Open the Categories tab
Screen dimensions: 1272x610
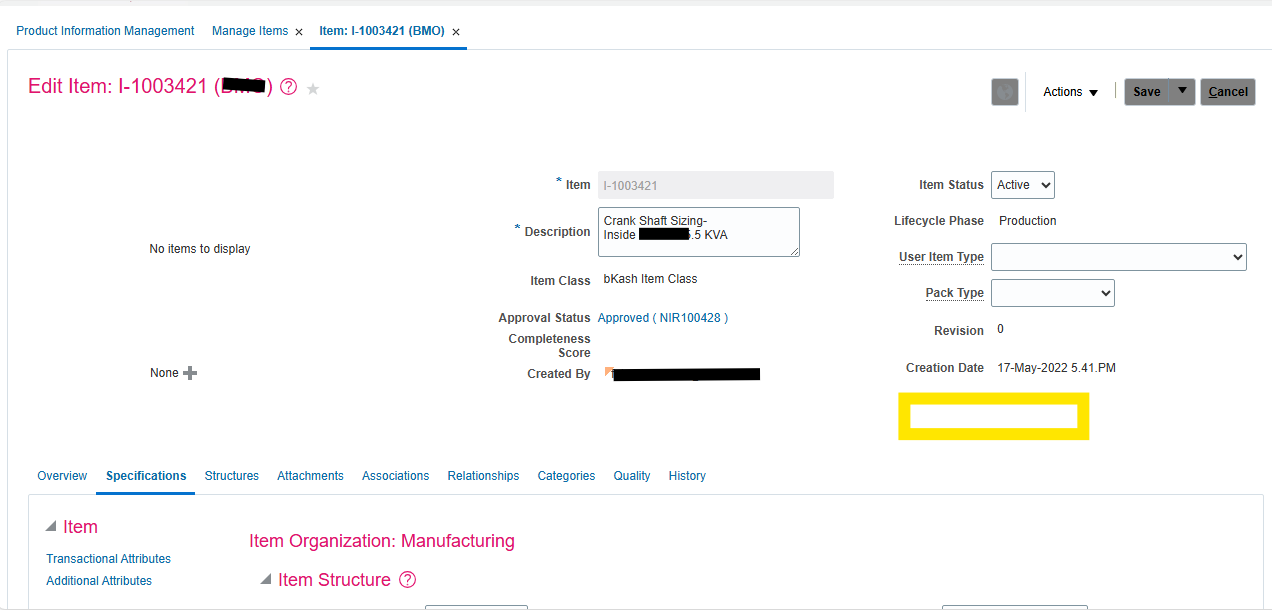[x=566, y=476]
